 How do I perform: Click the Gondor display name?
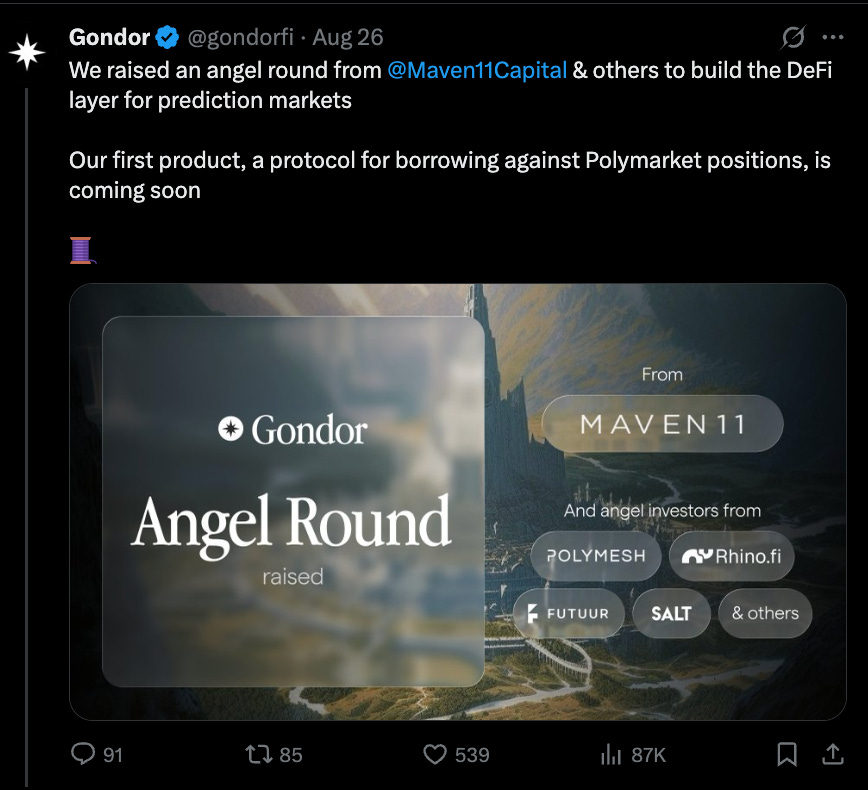tap(109, 38)
